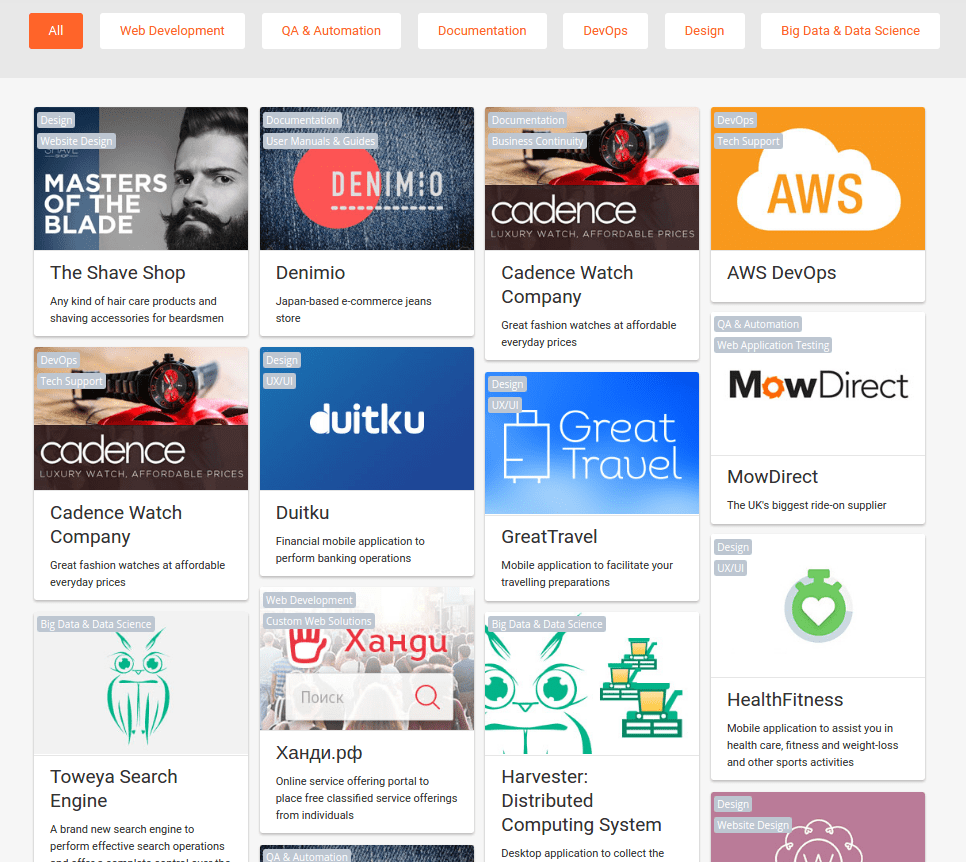Open the Duitku project title
966x862 pixels.
(x=302, y=513)
